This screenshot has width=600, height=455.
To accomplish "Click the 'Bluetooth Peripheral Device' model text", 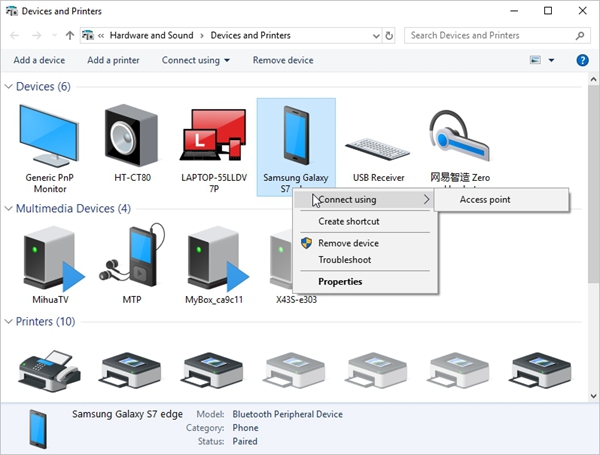I will click(x=287, y=414).
